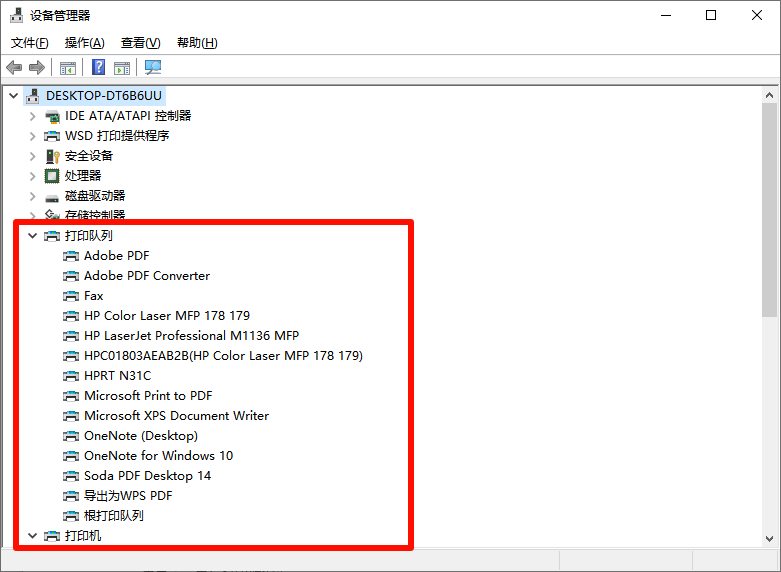
Task: Collapse the 打印机 node
Action: [x=32, y=536]
